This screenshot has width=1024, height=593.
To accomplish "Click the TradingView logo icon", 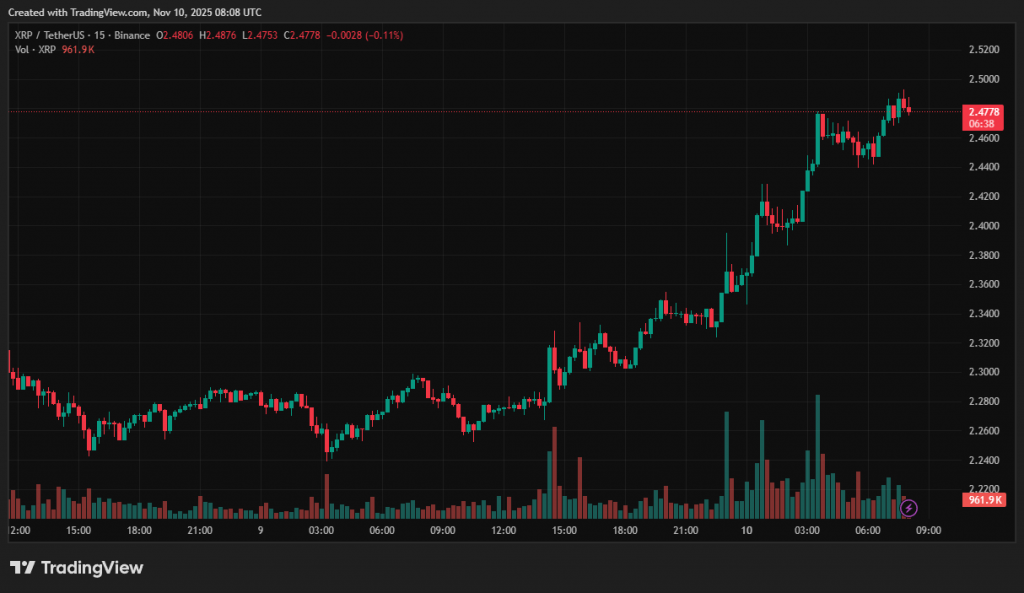I will (22, 568).
